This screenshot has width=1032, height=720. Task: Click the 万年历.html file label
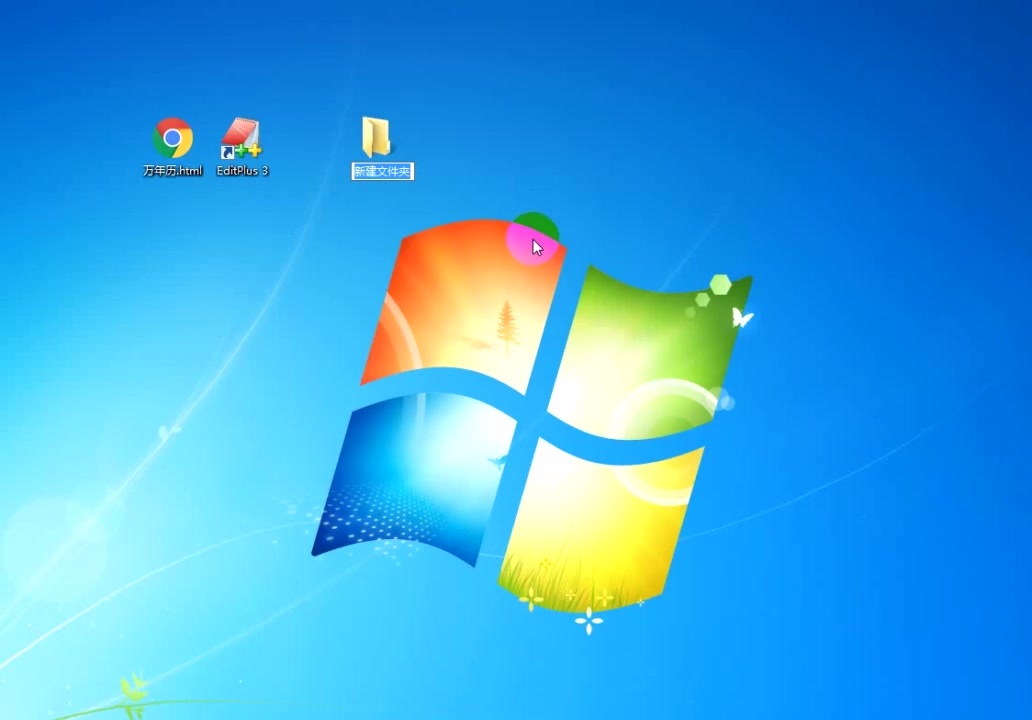[172, 170]
